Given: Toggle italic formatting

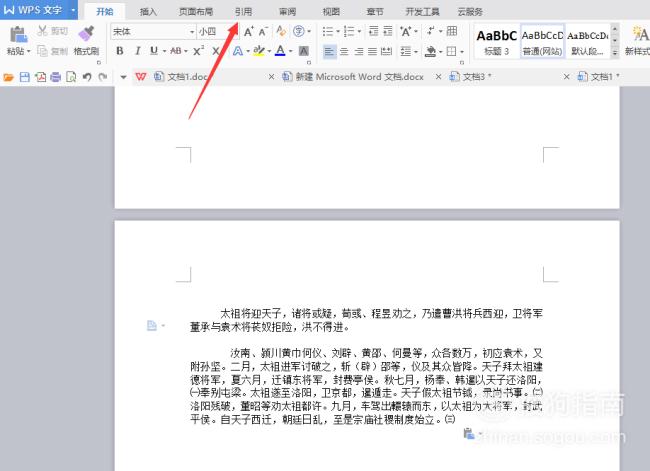Looking at the screenshot, I should [x=137, y=51].
